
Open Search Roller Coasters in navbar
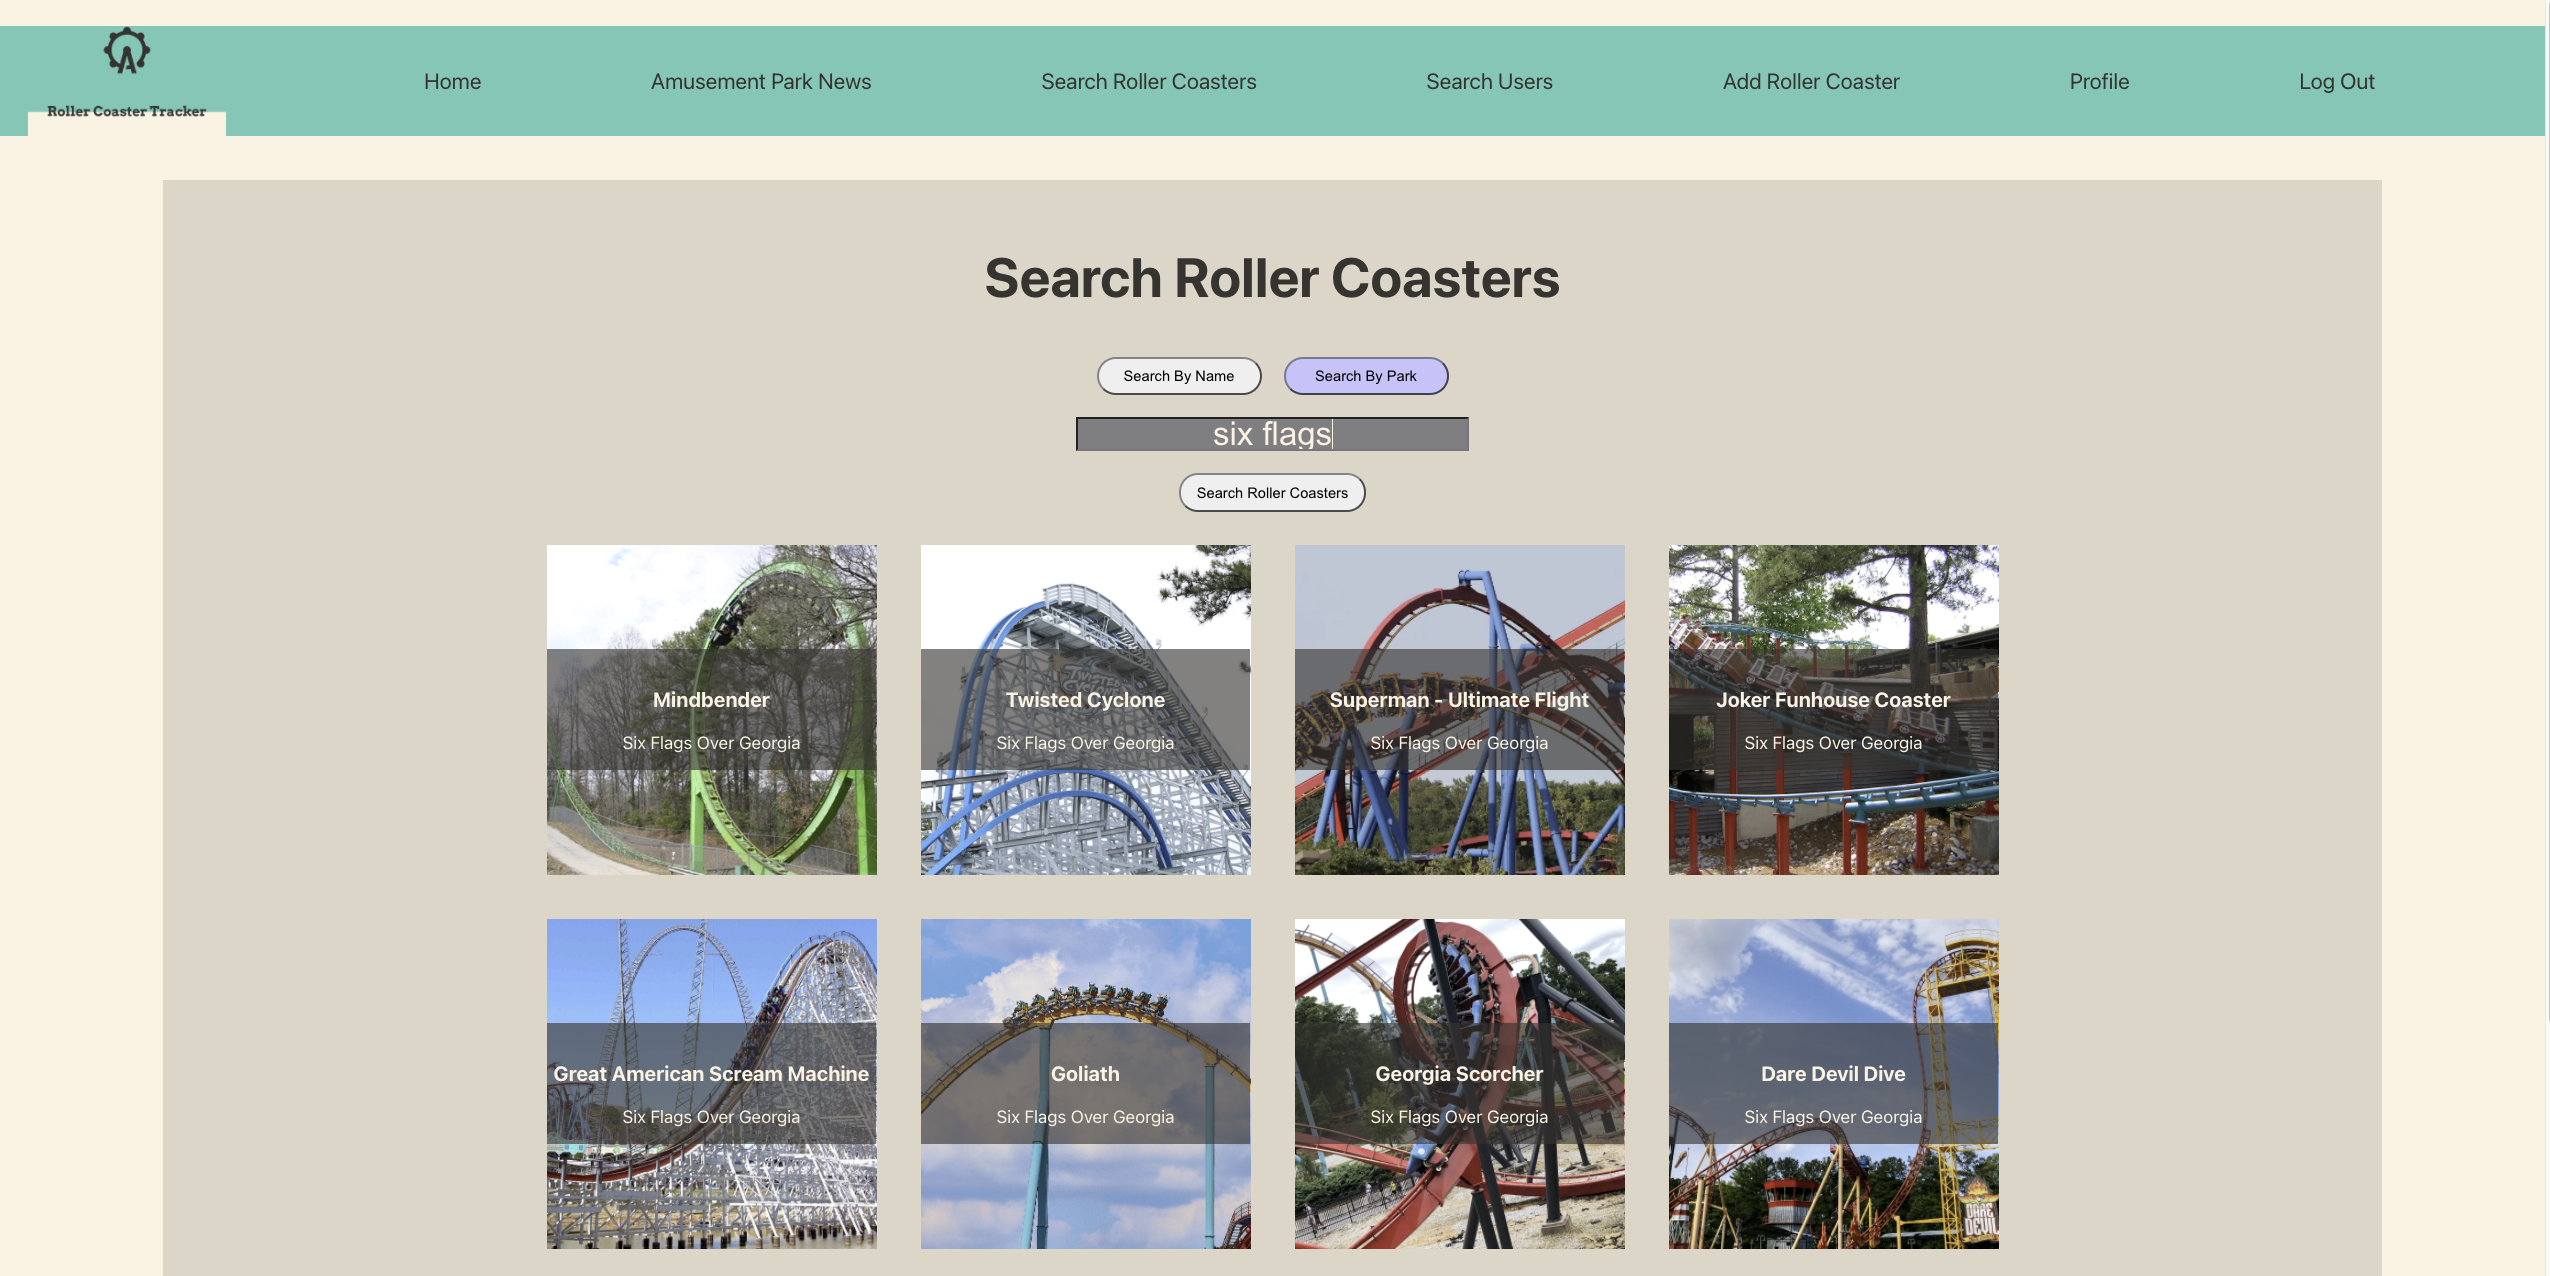click(1148, 82)
